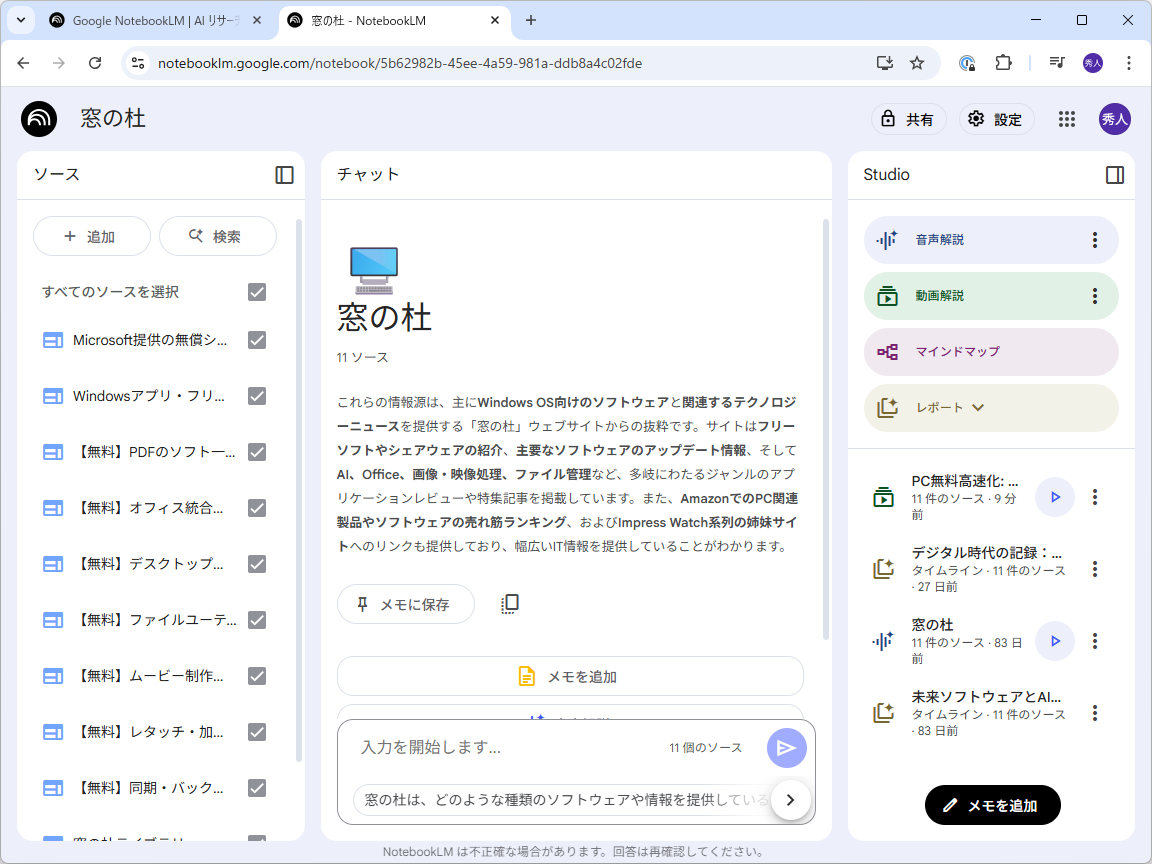Deselect the Microsoft提供の無償ソフト source
Image resolution: width=1152 pixels, height=864 pixels.
click(x=257, y=340)
